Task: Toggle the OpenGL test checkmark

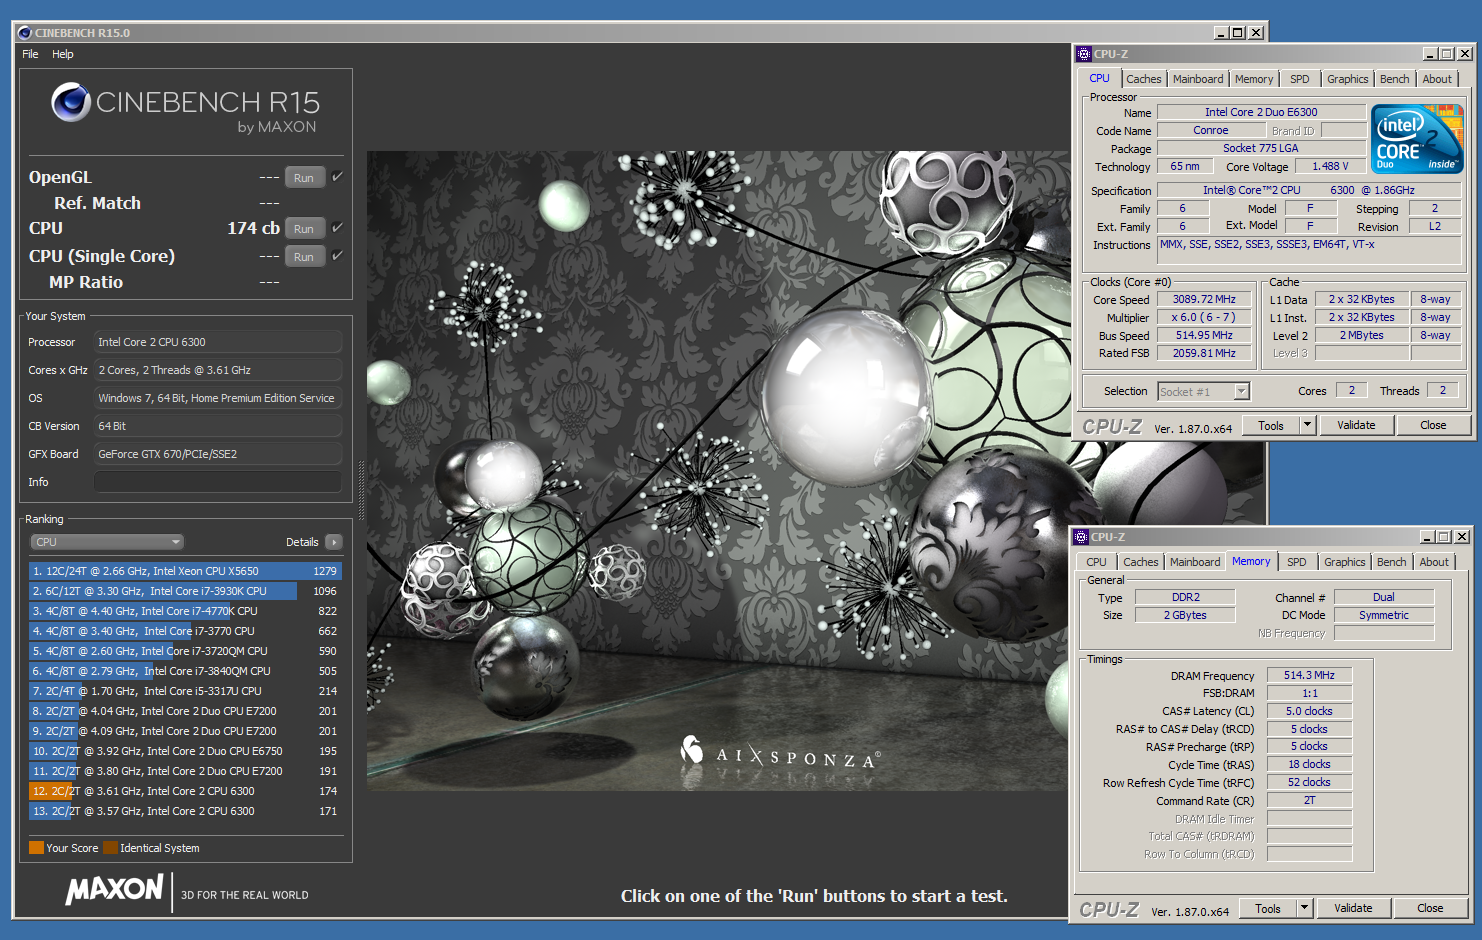Action: click(x=338, y=177)
